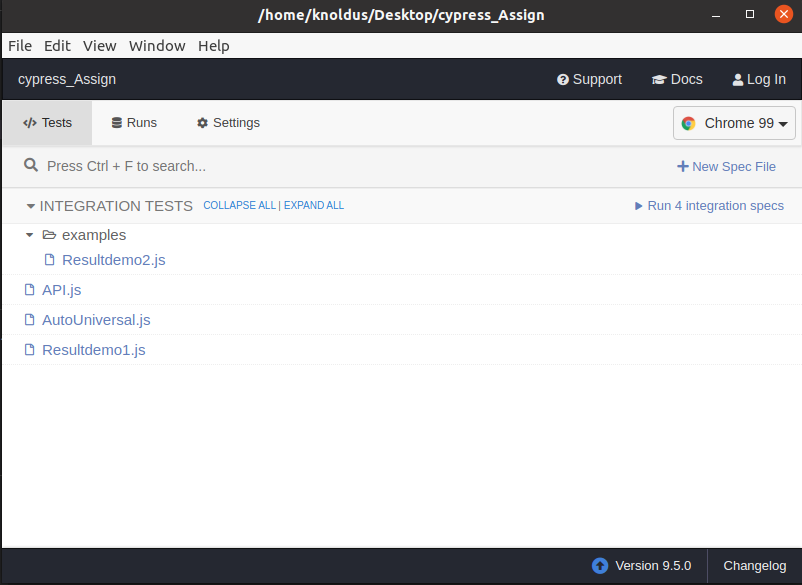Click the cypress_Assign project name
This screenshot has width=802, height=585.
pos(67,80)
